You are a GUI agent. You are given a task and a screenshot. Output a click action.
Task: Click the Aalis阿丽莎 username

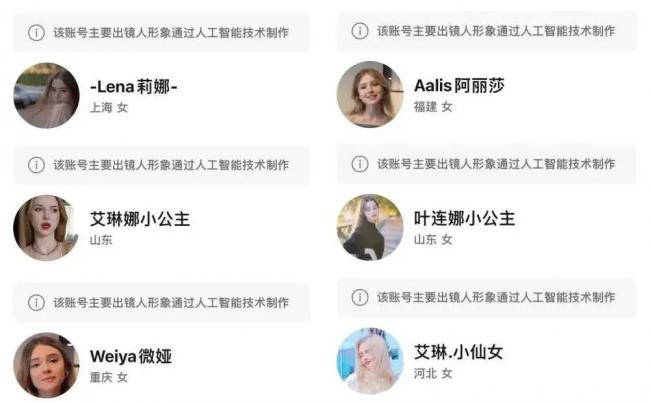tap(459, 85)
